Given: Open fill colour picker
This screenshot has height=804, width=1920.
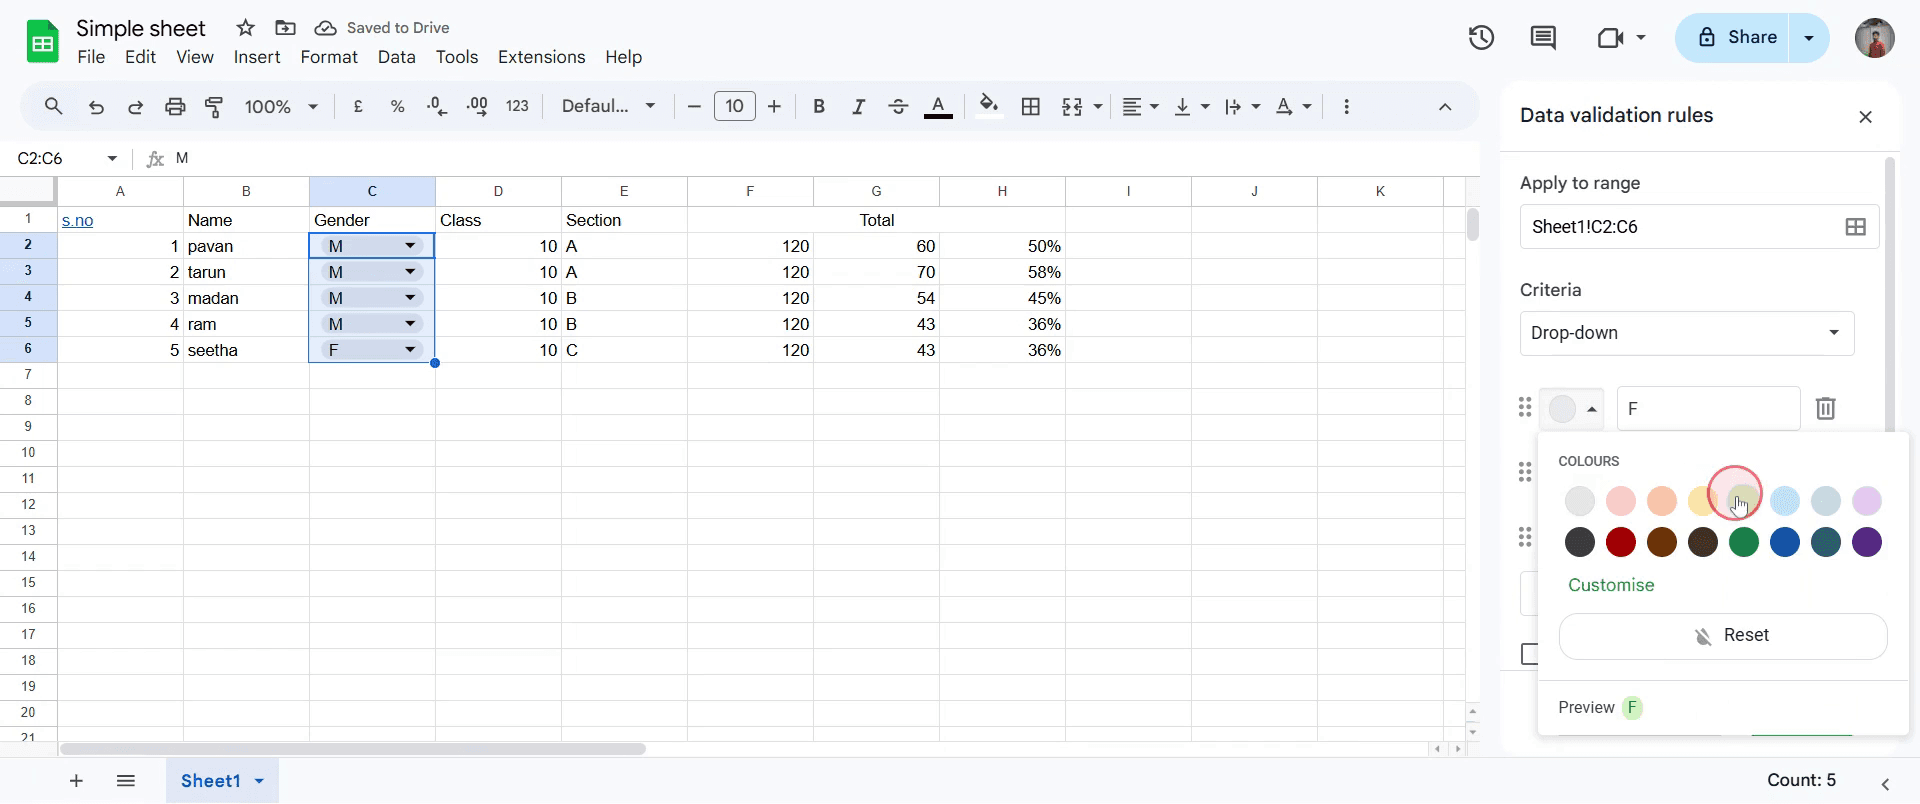Looking at the screenshot, I should click(989, 106).
